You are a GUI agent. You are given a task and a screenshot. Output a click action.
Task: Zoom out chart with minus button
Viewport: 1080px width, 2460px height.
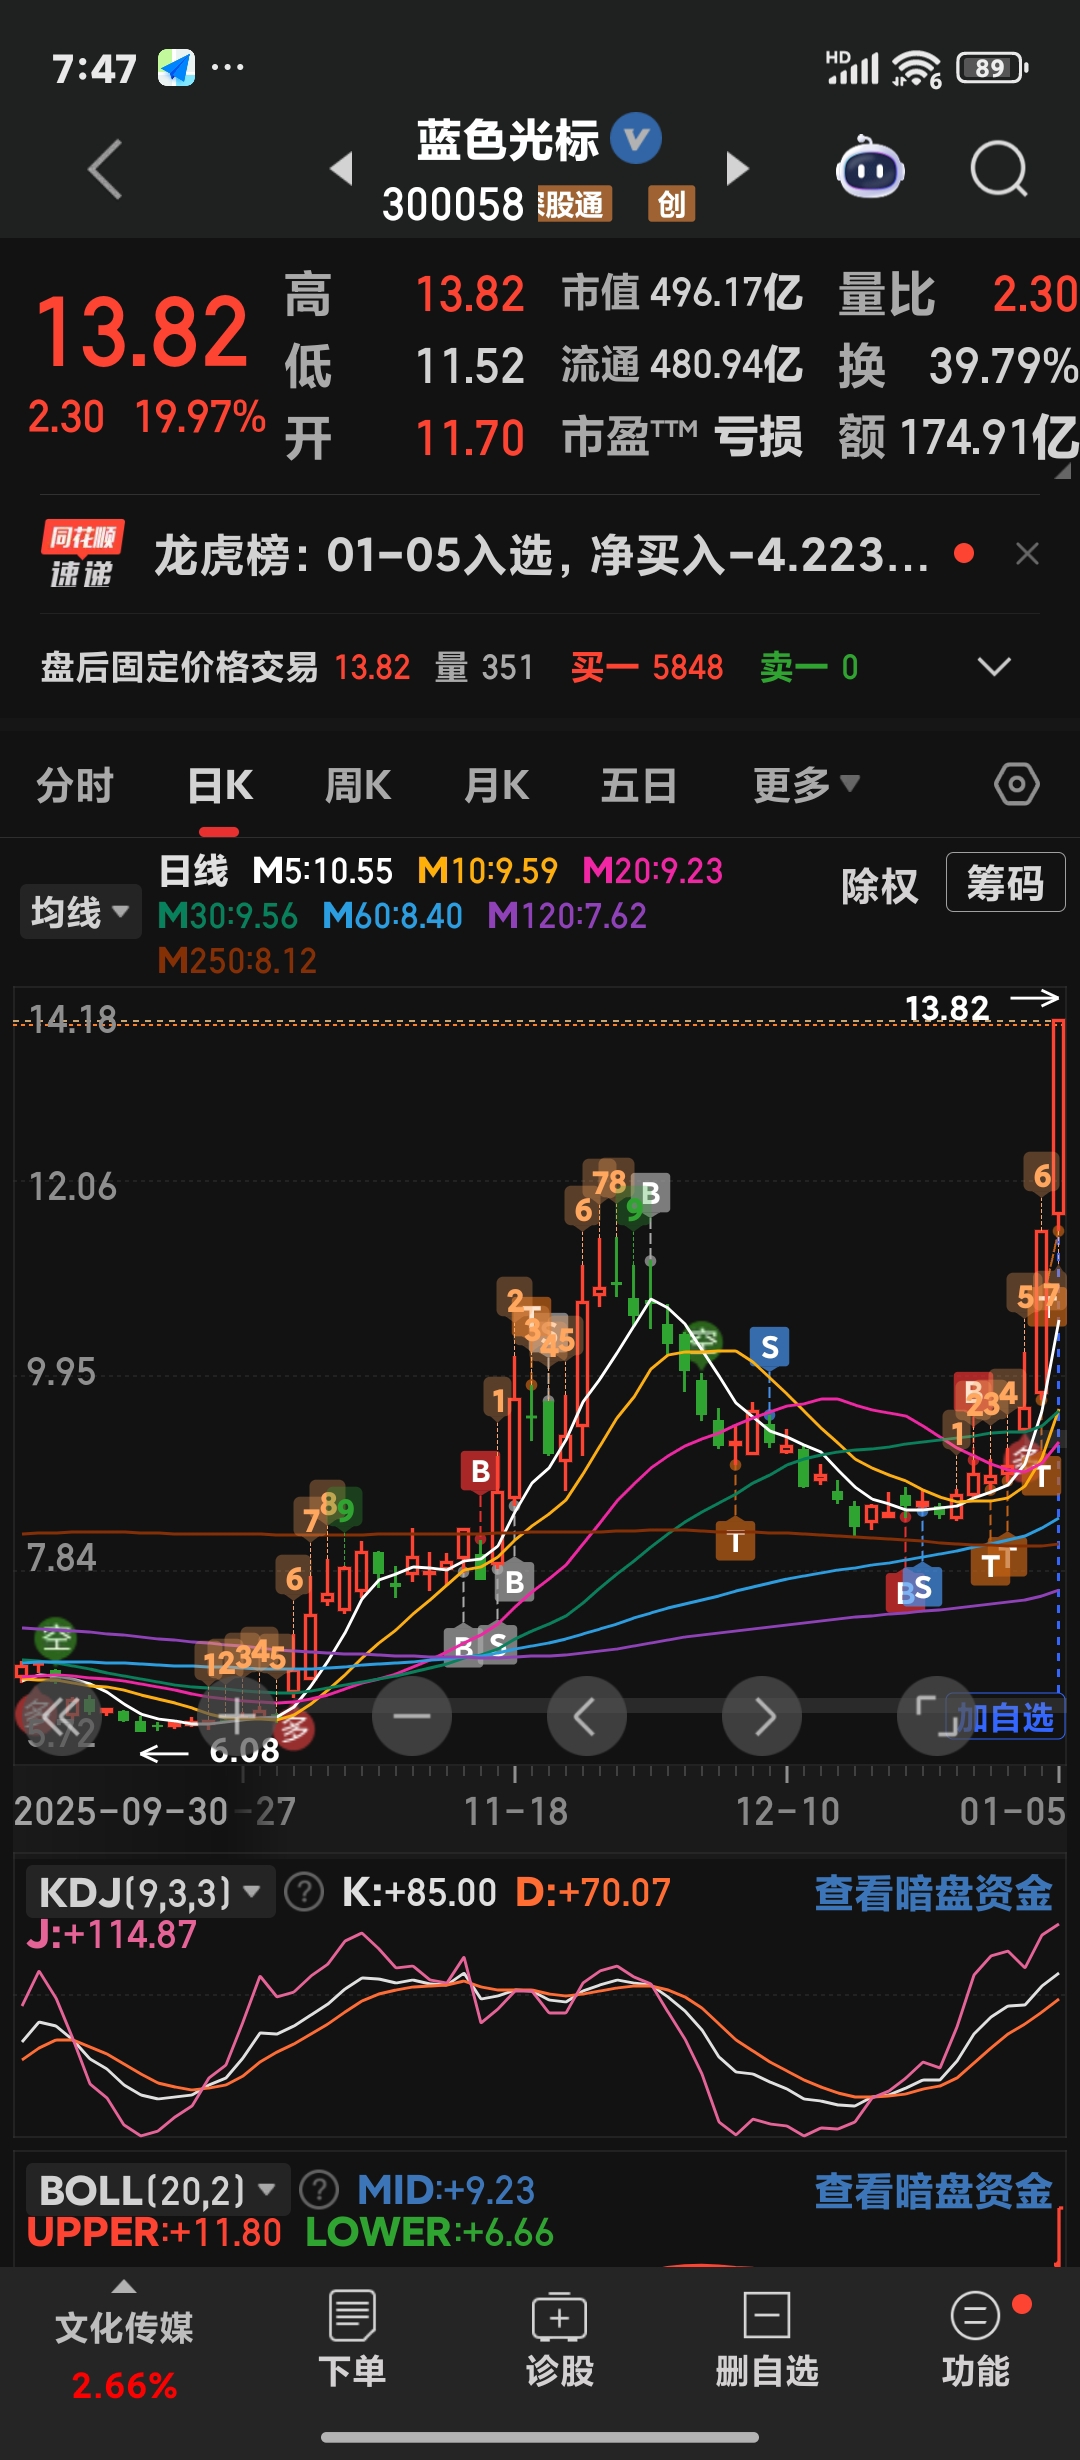(411, 1716)
